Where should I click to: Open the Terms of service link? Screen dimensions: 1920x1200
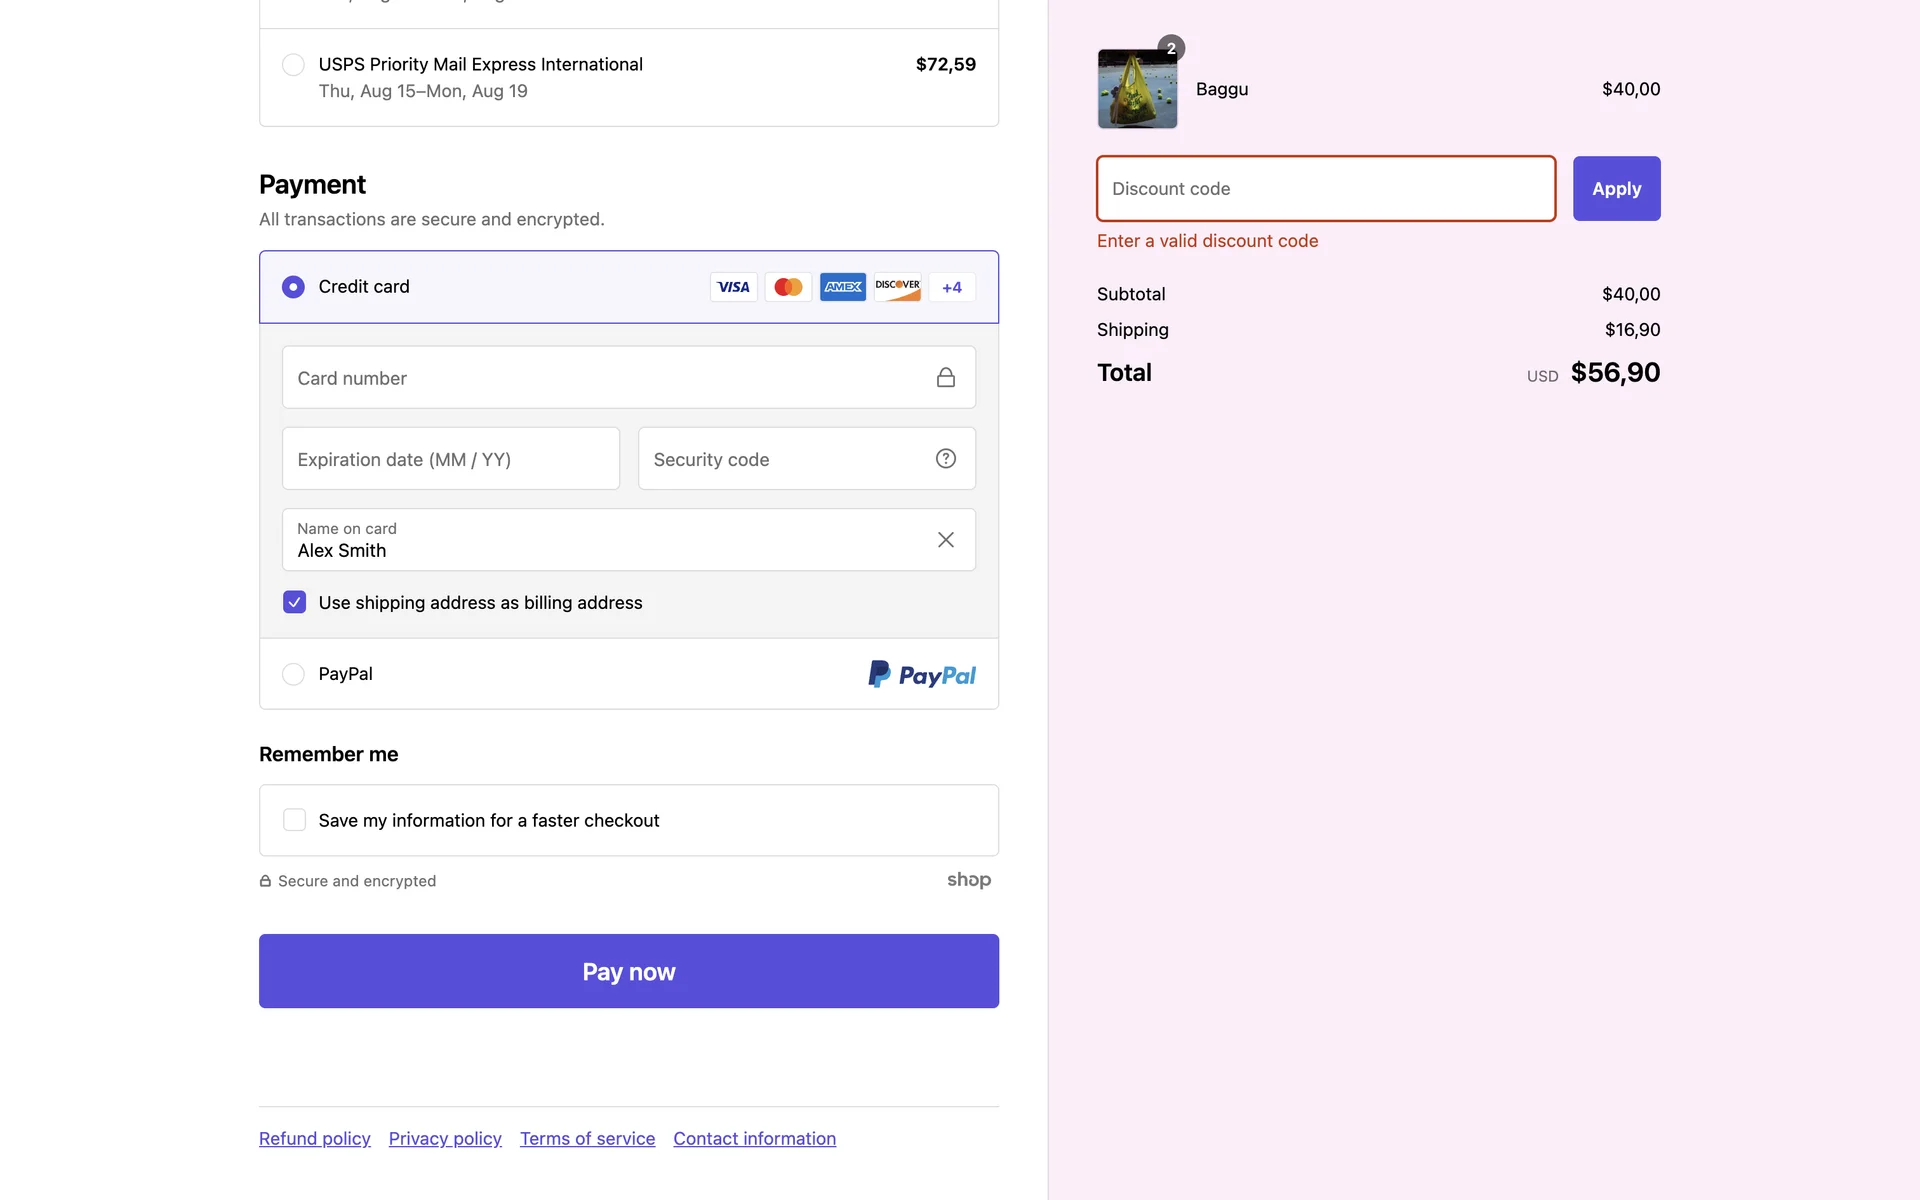587,1139
